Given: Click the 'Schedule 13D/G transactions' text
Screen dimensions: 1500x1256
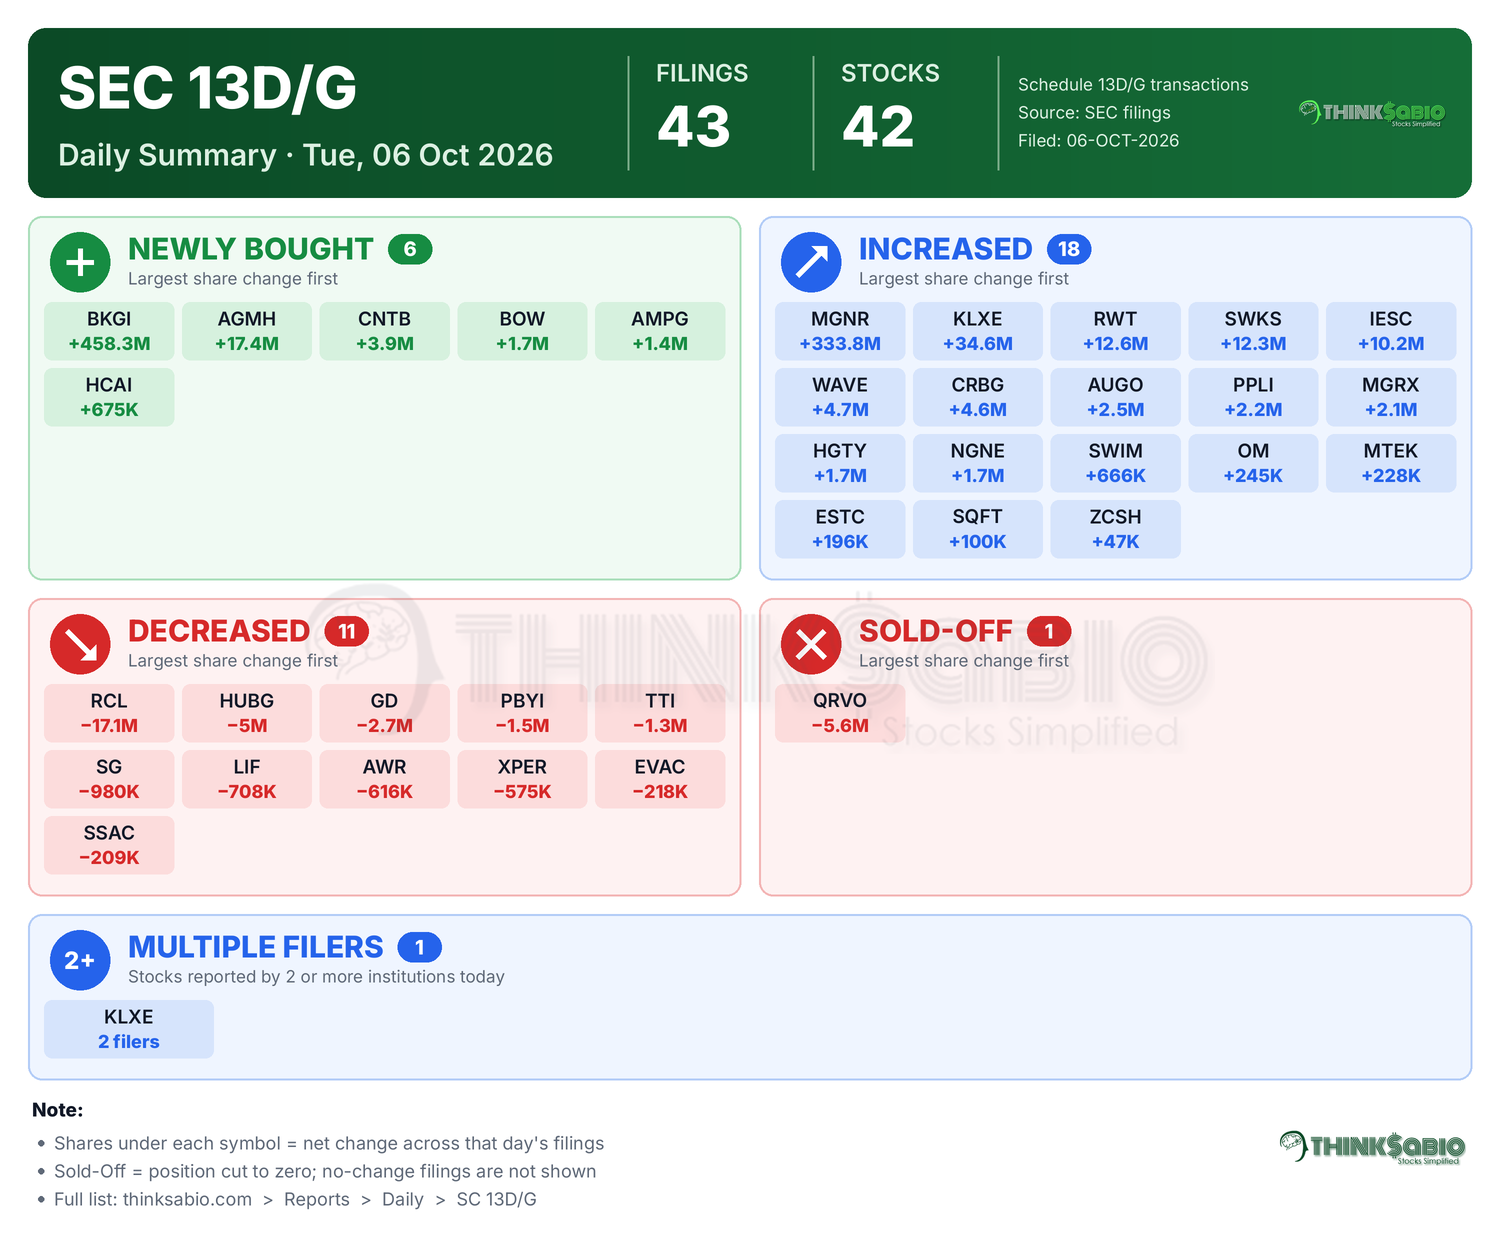Looking at the screenshot, I should point(1133,85).
